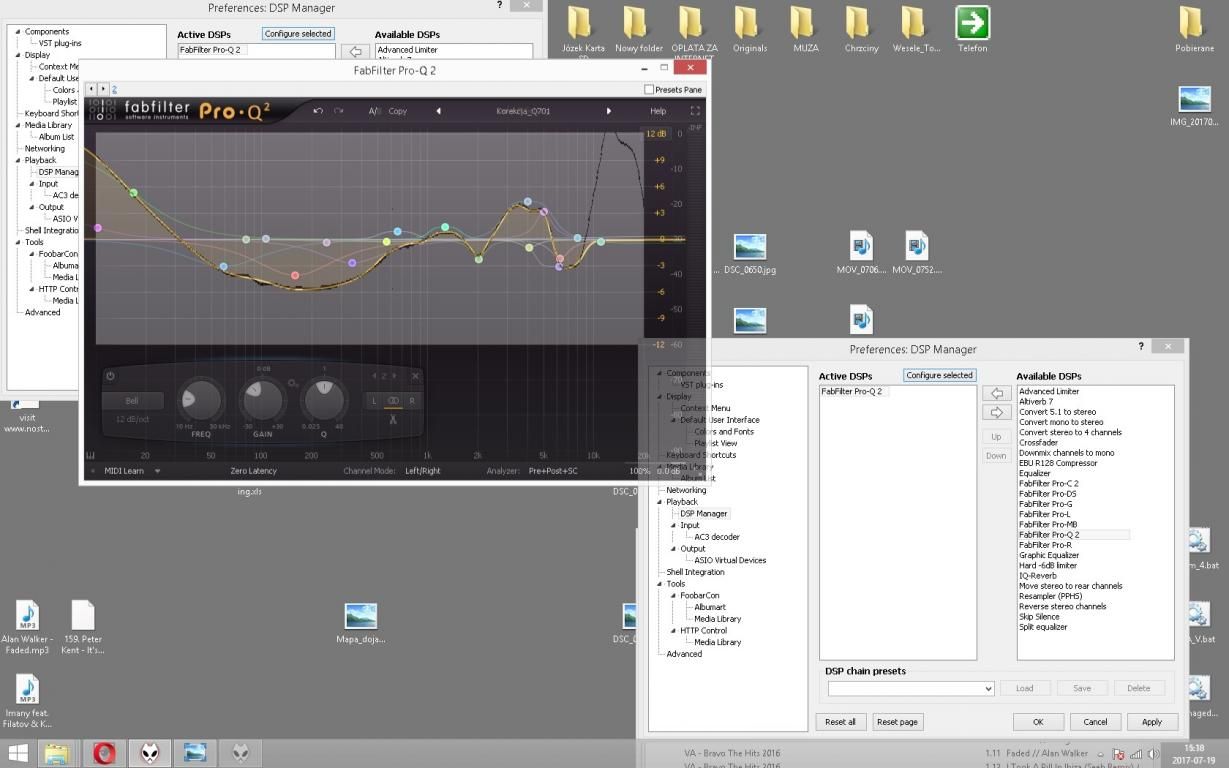
Task: Load previous preset with the left arrow beside Korekcja_Q701
Action: pyautogui.click(x=438, y=111)
